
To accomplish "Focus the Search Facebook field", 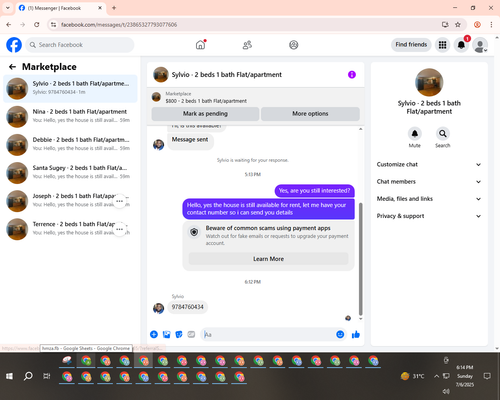I will point(80,45).
